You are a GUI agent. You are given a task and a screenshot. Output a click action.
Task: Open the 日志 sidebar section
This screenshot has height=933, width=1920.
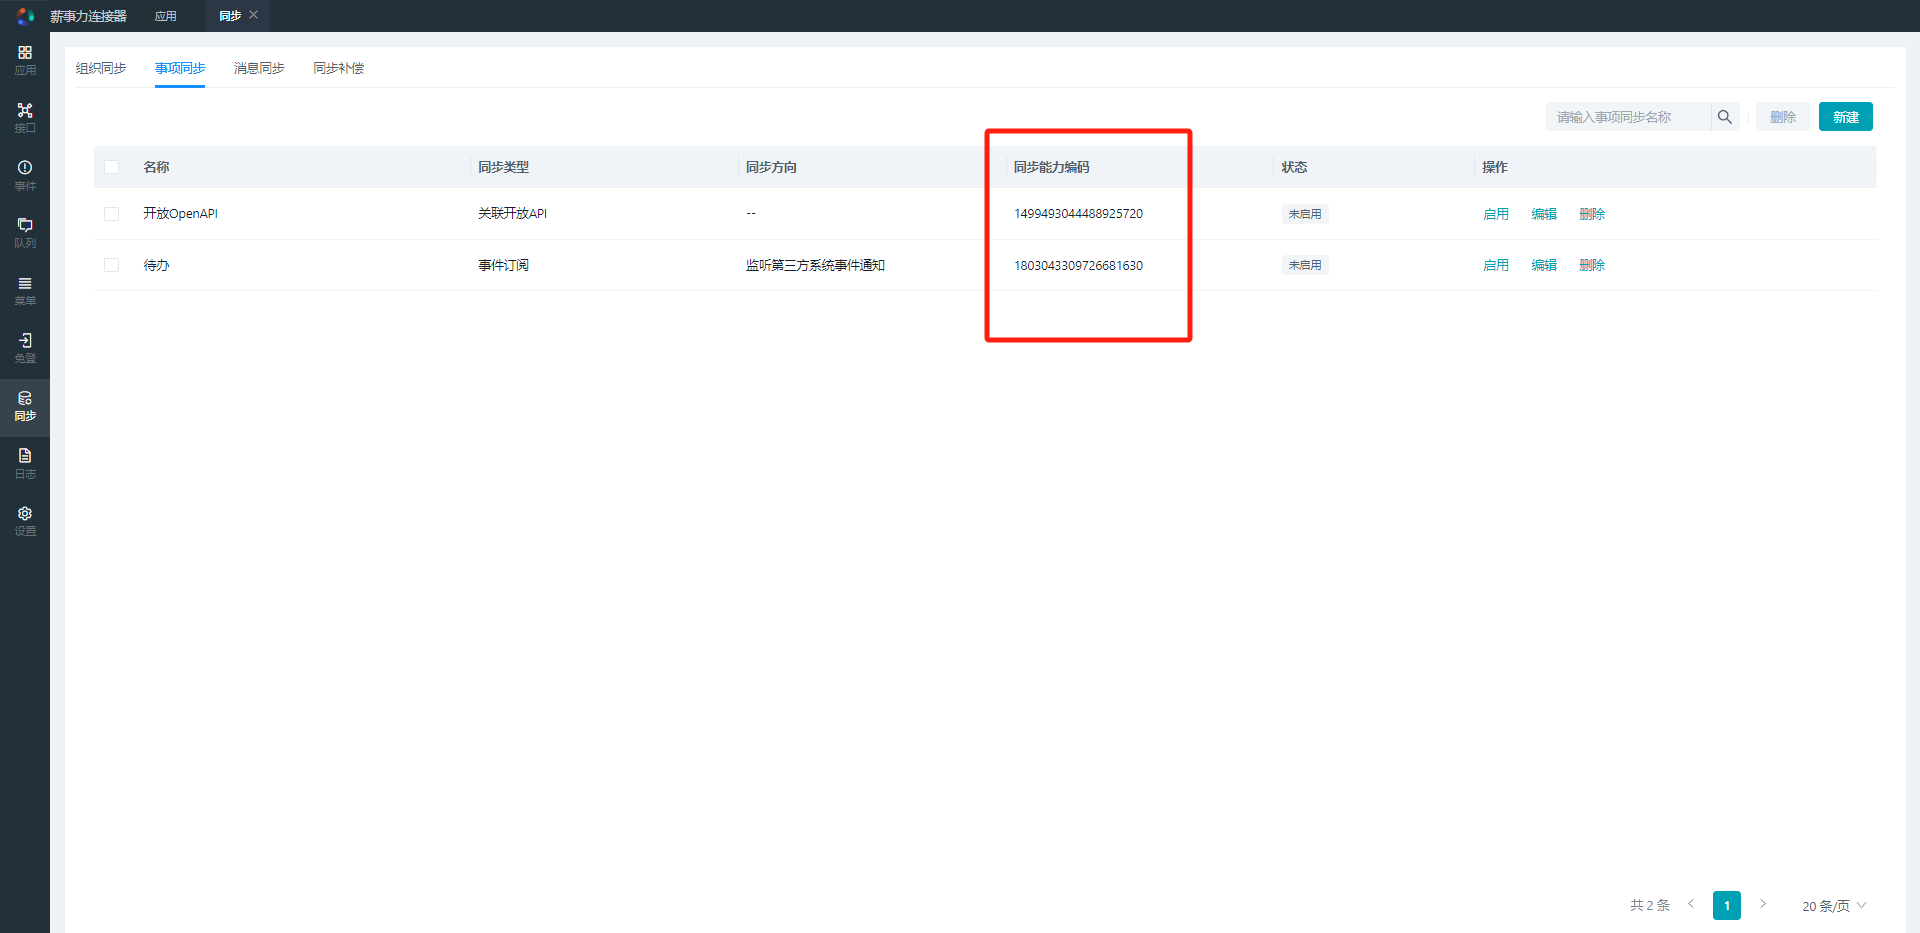tap(25, 463)
